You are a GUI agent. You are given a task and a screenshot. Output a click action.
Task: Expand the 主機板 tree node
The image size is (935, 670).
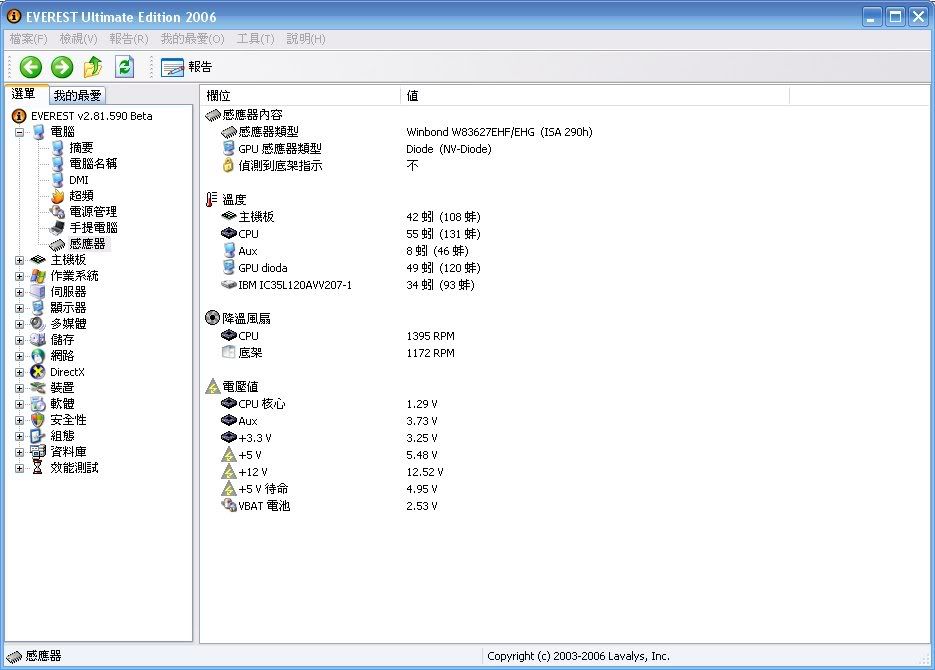pyautogui.click(x=19, y=260)
